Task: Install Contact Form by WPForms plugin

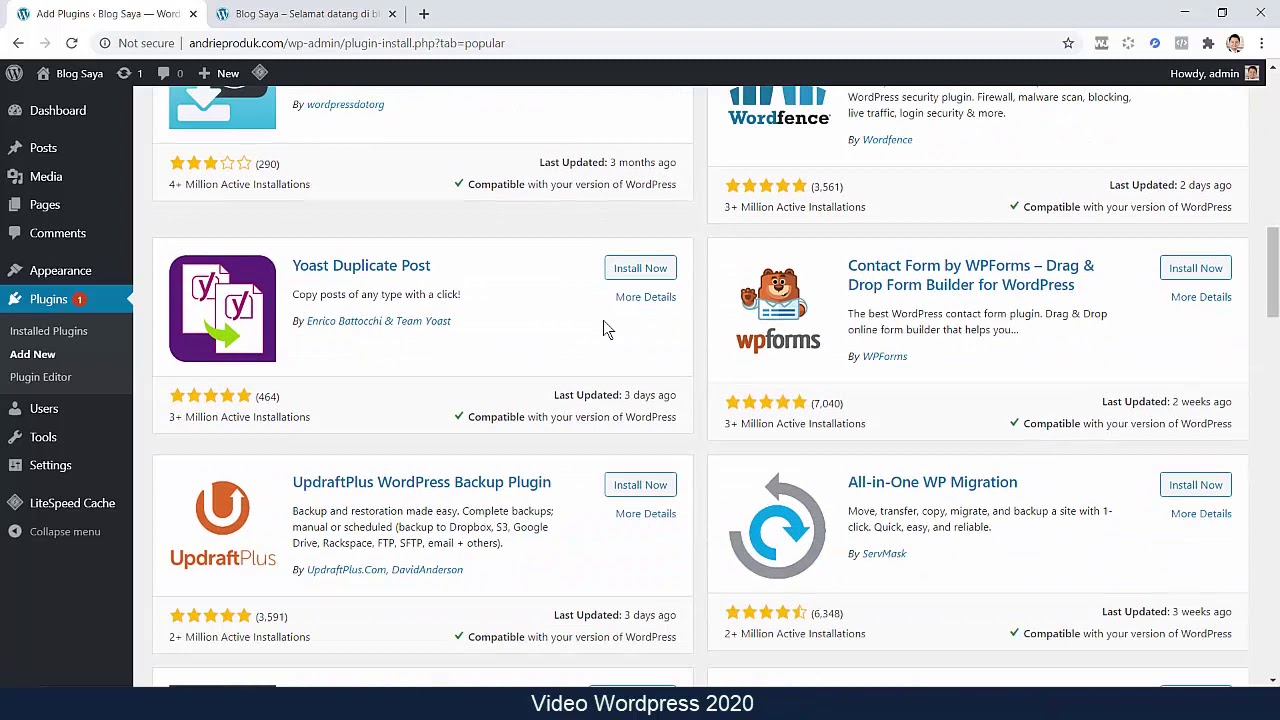Action: tap(1195, 268)
